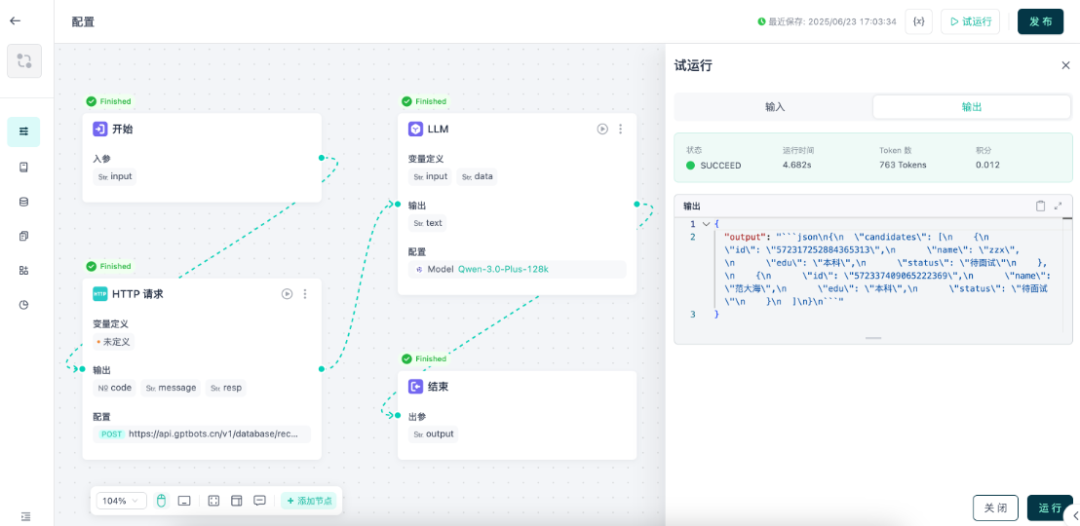Open the book icon in the sidebar
1080x526 pixels.
click(23, 167)
